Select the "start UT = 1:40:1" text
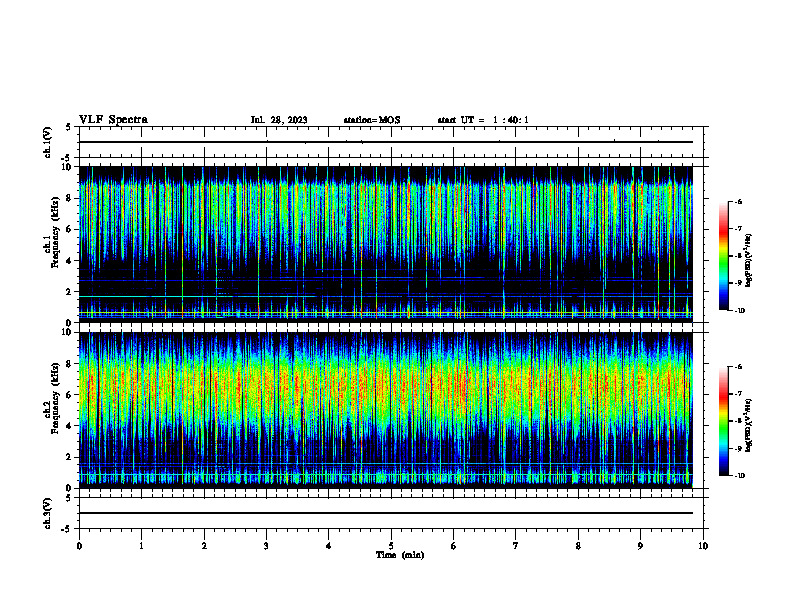 483,120
